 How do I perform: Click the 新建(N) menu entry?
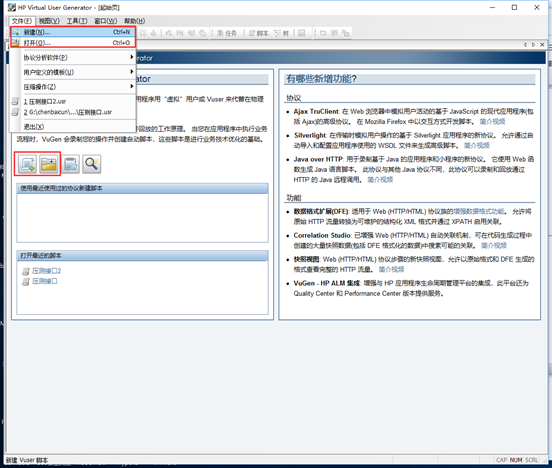[x=73, y=32]
